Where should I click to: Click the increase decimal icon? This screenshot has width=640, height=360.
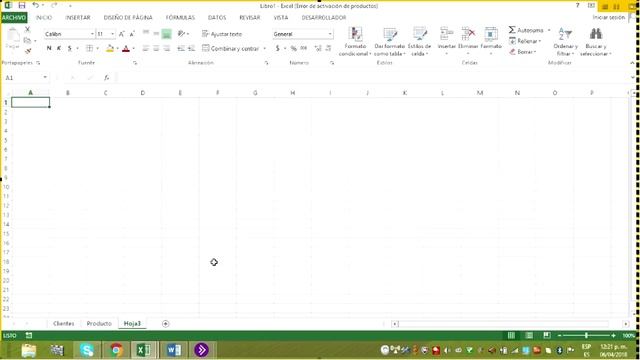coord(318,48)
